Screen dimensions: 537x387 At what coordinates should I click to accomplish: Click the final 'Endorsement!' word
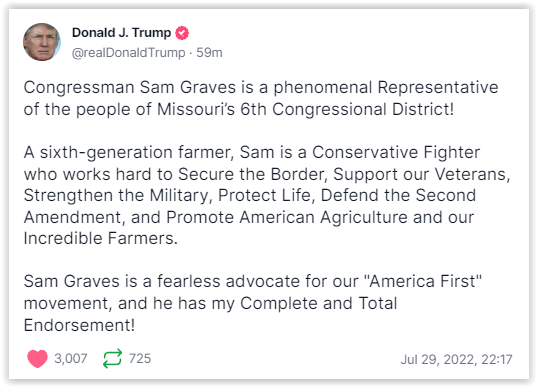click(x=79, y=325)
